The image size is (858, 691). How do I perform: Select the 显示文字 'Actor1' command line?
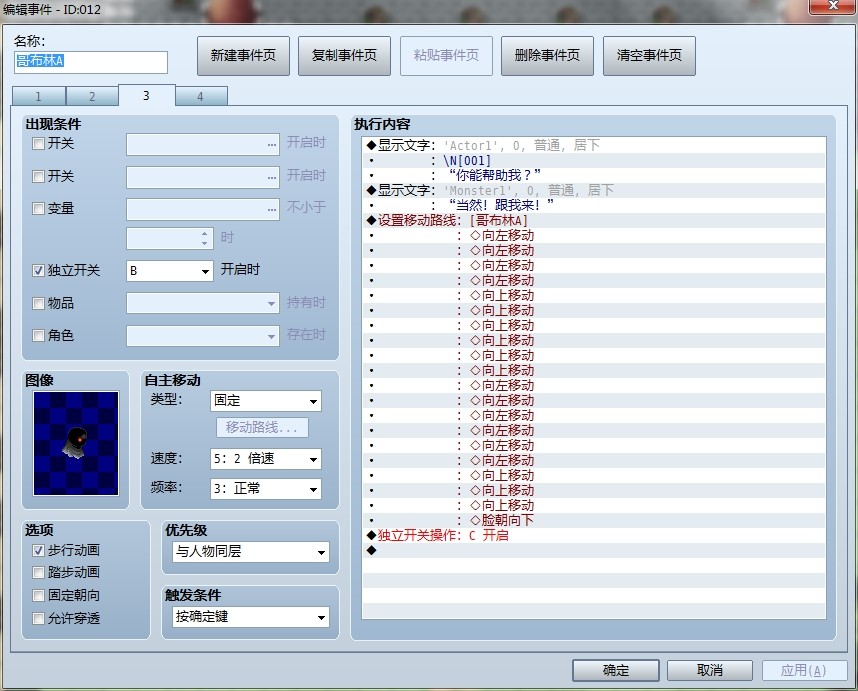click(x=594, y=145)
